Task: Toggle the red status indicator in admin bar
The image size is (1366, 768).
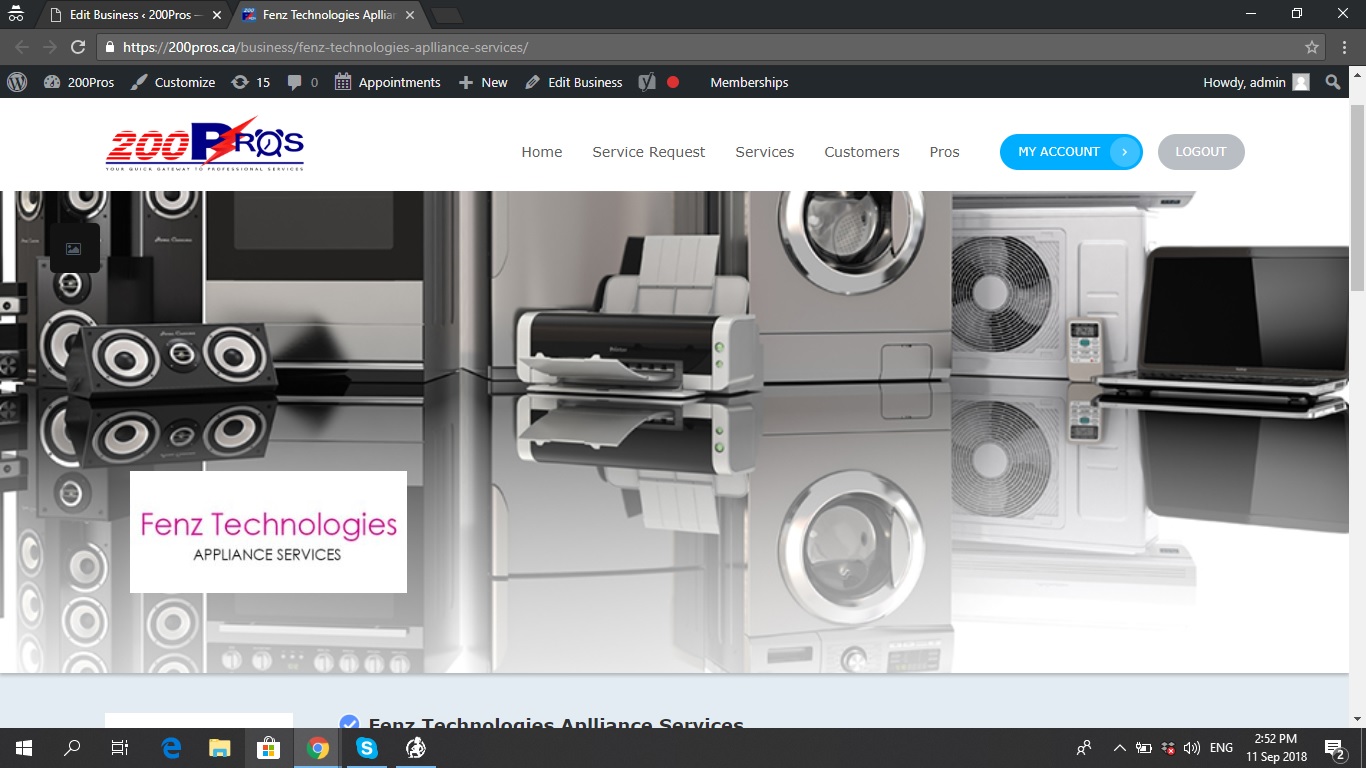Action: (671, 82)
